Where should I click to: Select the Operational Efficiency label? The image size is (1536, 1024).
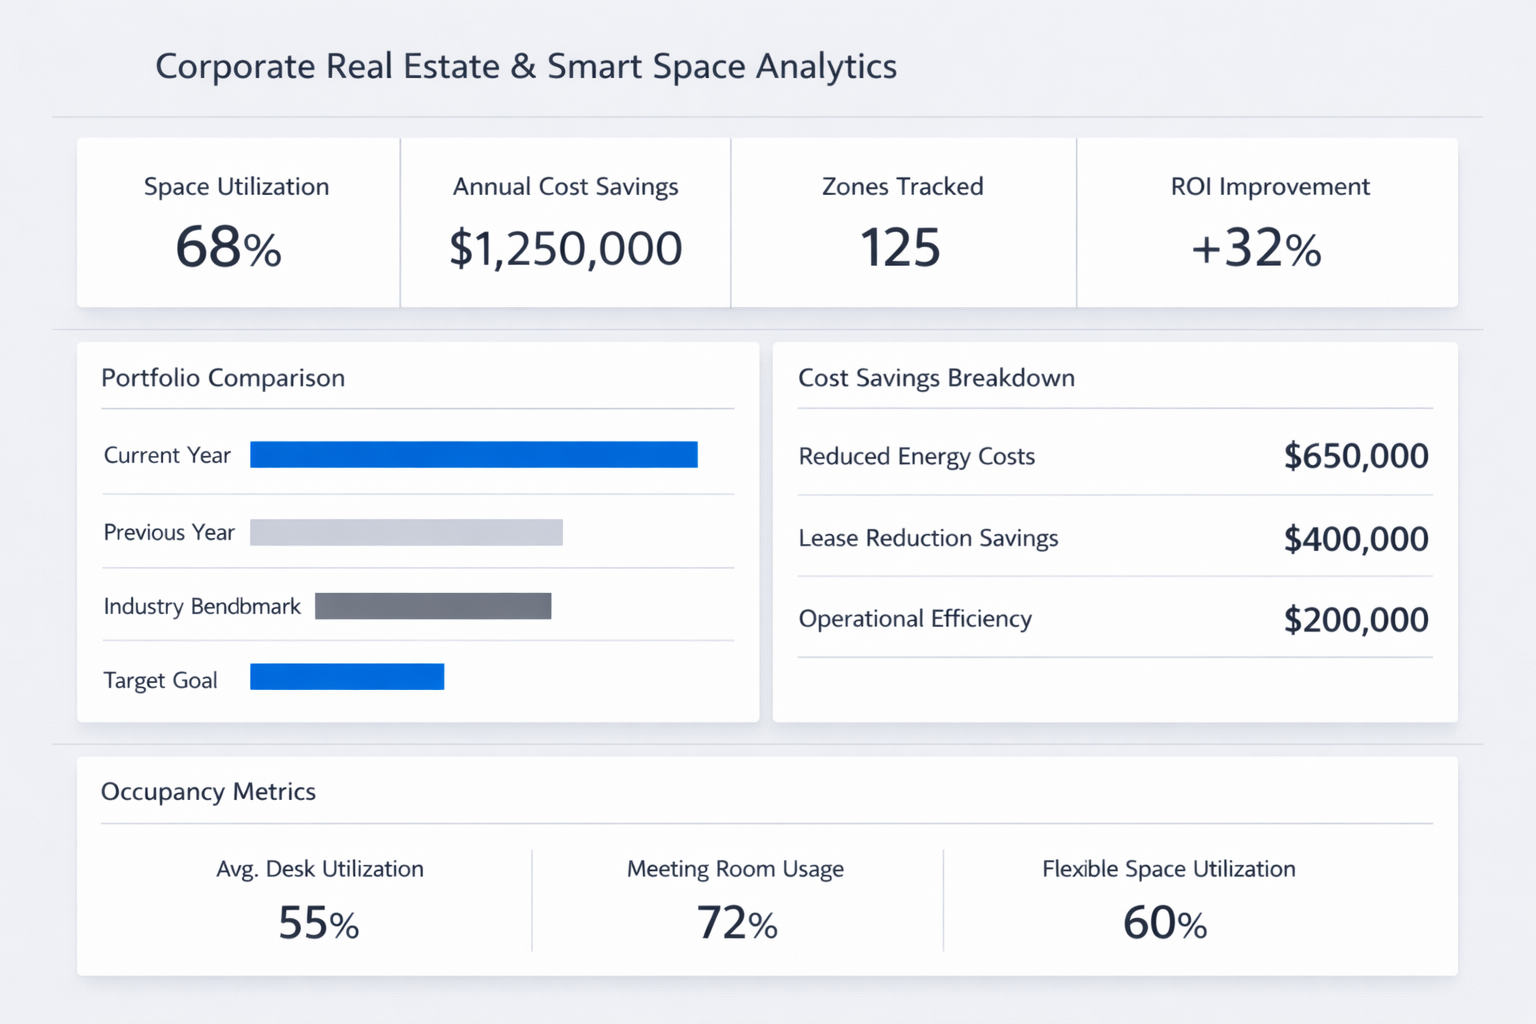tap(915, 619)
